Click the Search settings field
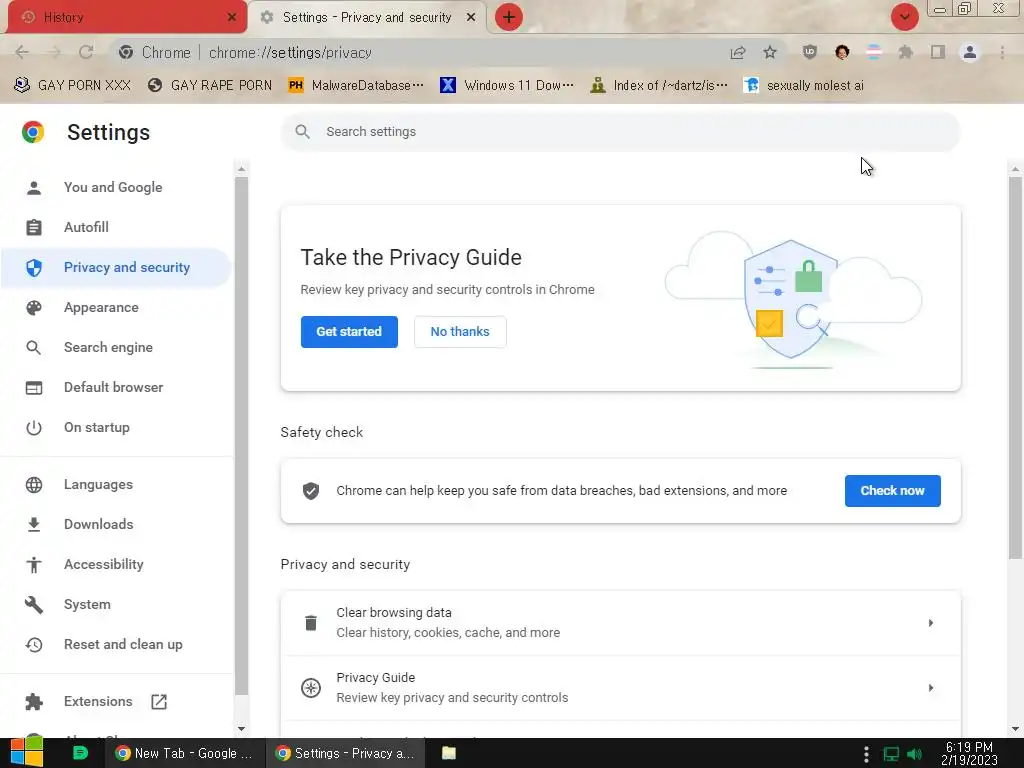 tap(620, 132)
